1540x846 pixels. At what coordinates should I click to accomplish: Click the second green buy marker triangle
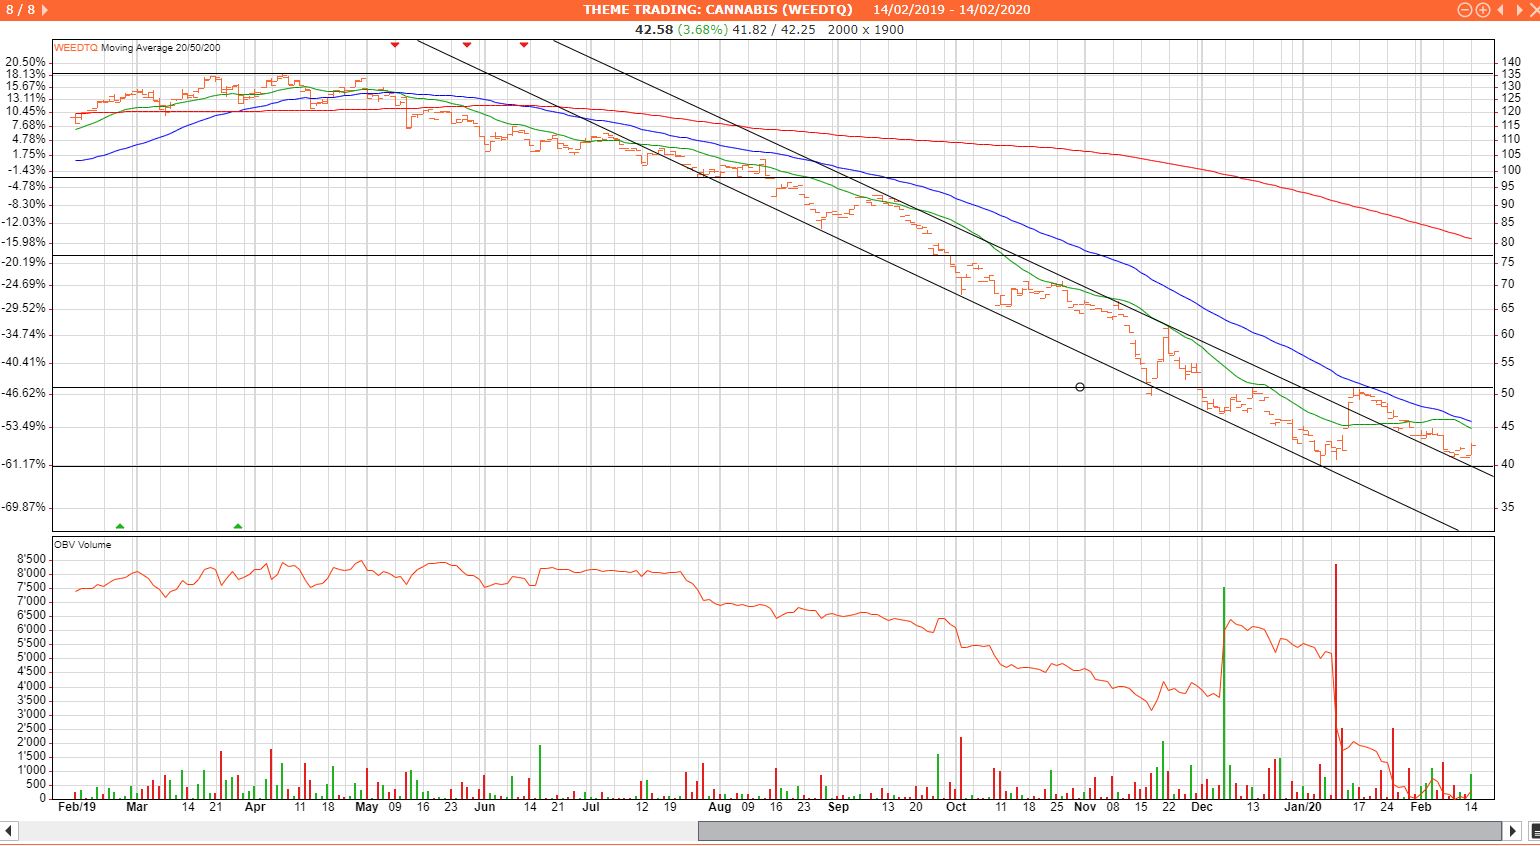click(x=238, y=526)
